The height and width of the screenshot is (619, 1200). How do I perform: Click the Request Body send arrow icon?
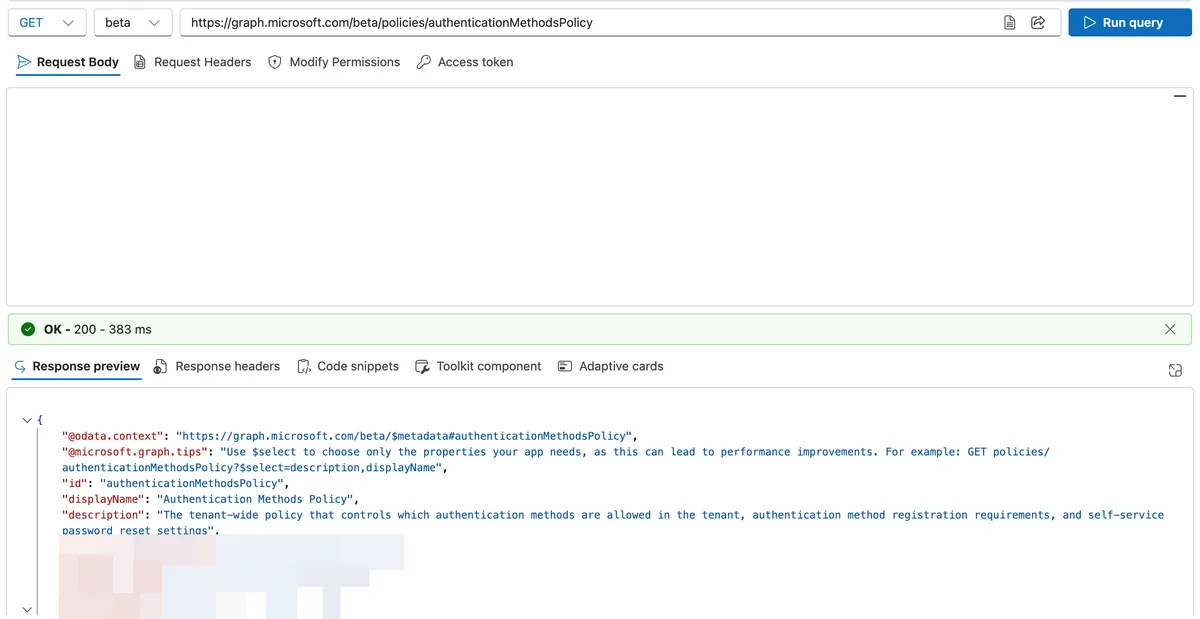click(24, 62)
